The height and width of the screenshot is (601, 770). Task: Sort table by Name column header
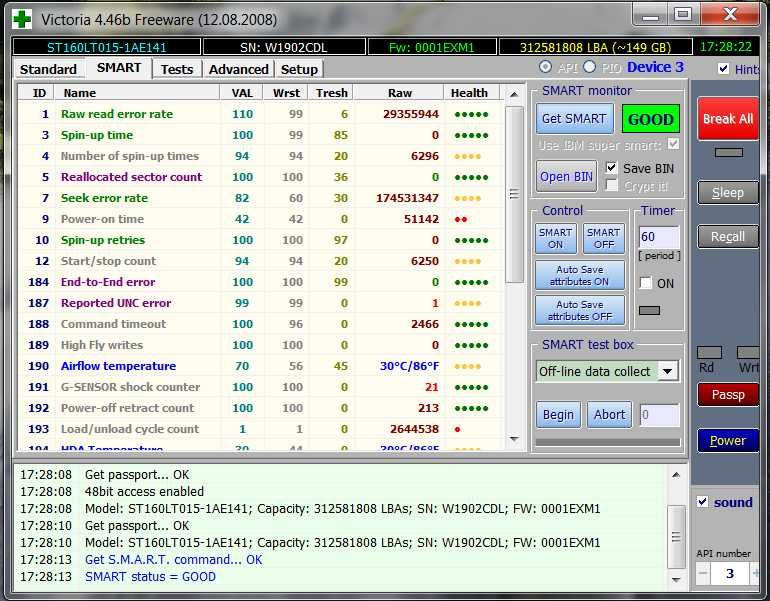pyautogui.click(x=137, y=93)
